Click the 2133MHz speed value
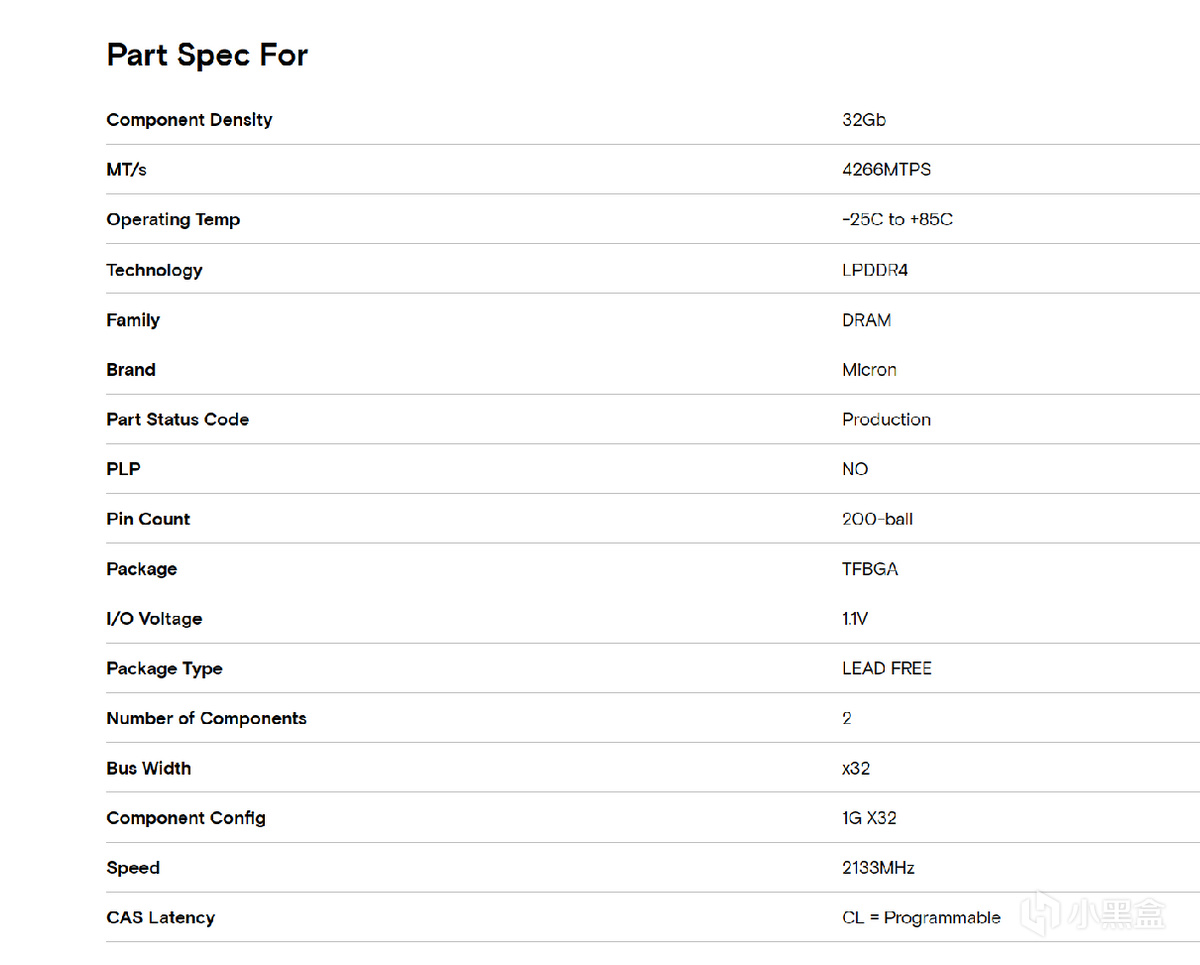The height and width of the screenshot is (965, 1200). click(x=878, y=868)
